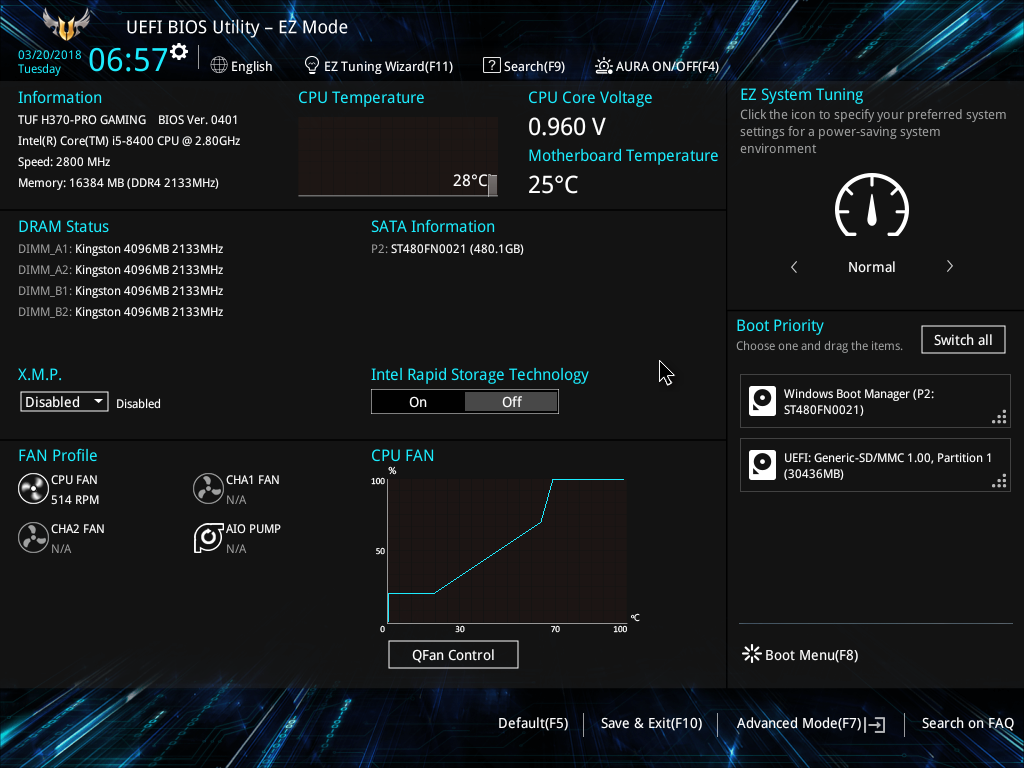Click the Boot Menu asterisk icon

[x=752, y=654]
